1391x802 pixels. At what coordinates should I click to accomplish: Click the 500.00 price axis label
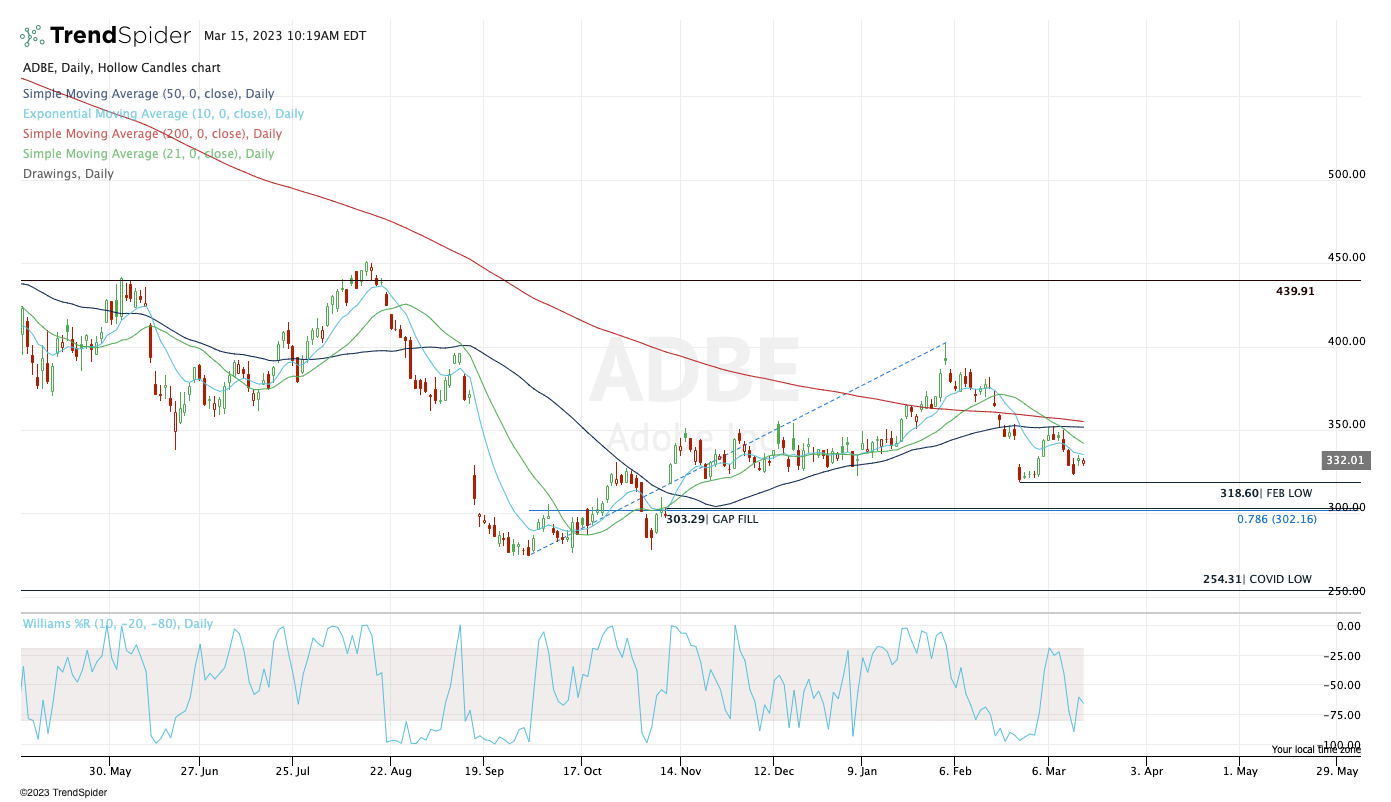point(1346,174)
